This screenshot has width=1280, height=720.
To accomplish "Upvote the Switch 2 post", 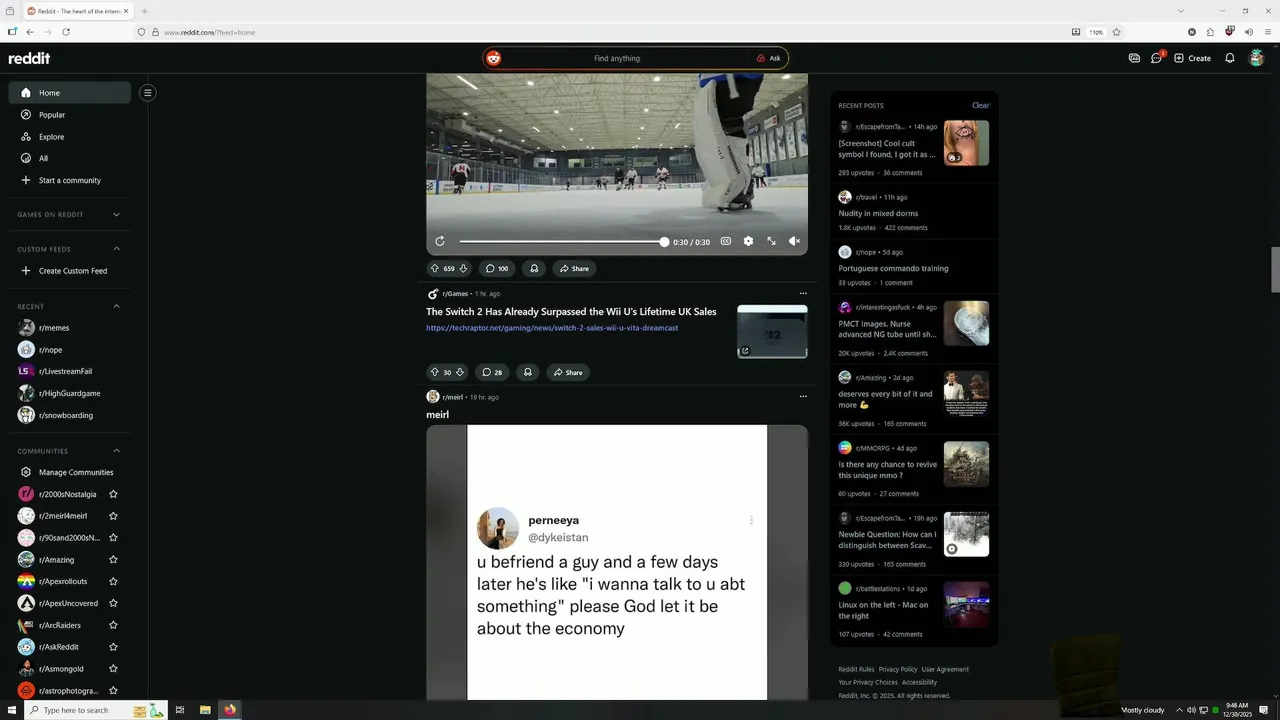I will pos(435,372).
